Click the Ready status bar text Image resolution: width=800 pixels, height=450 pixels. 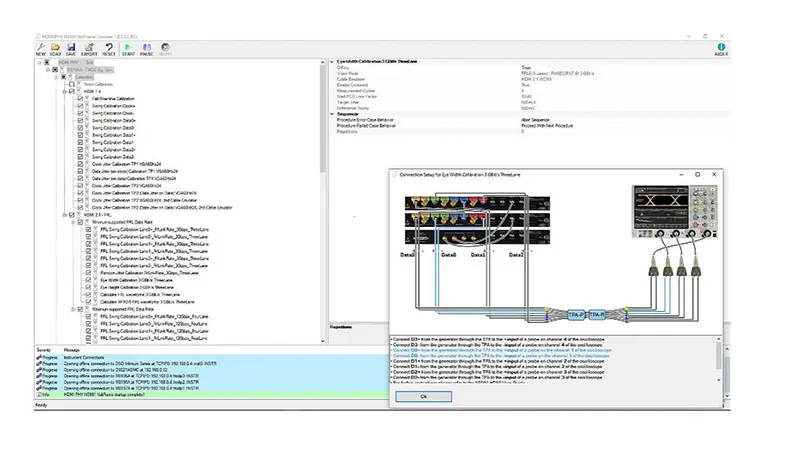point(41,405)
